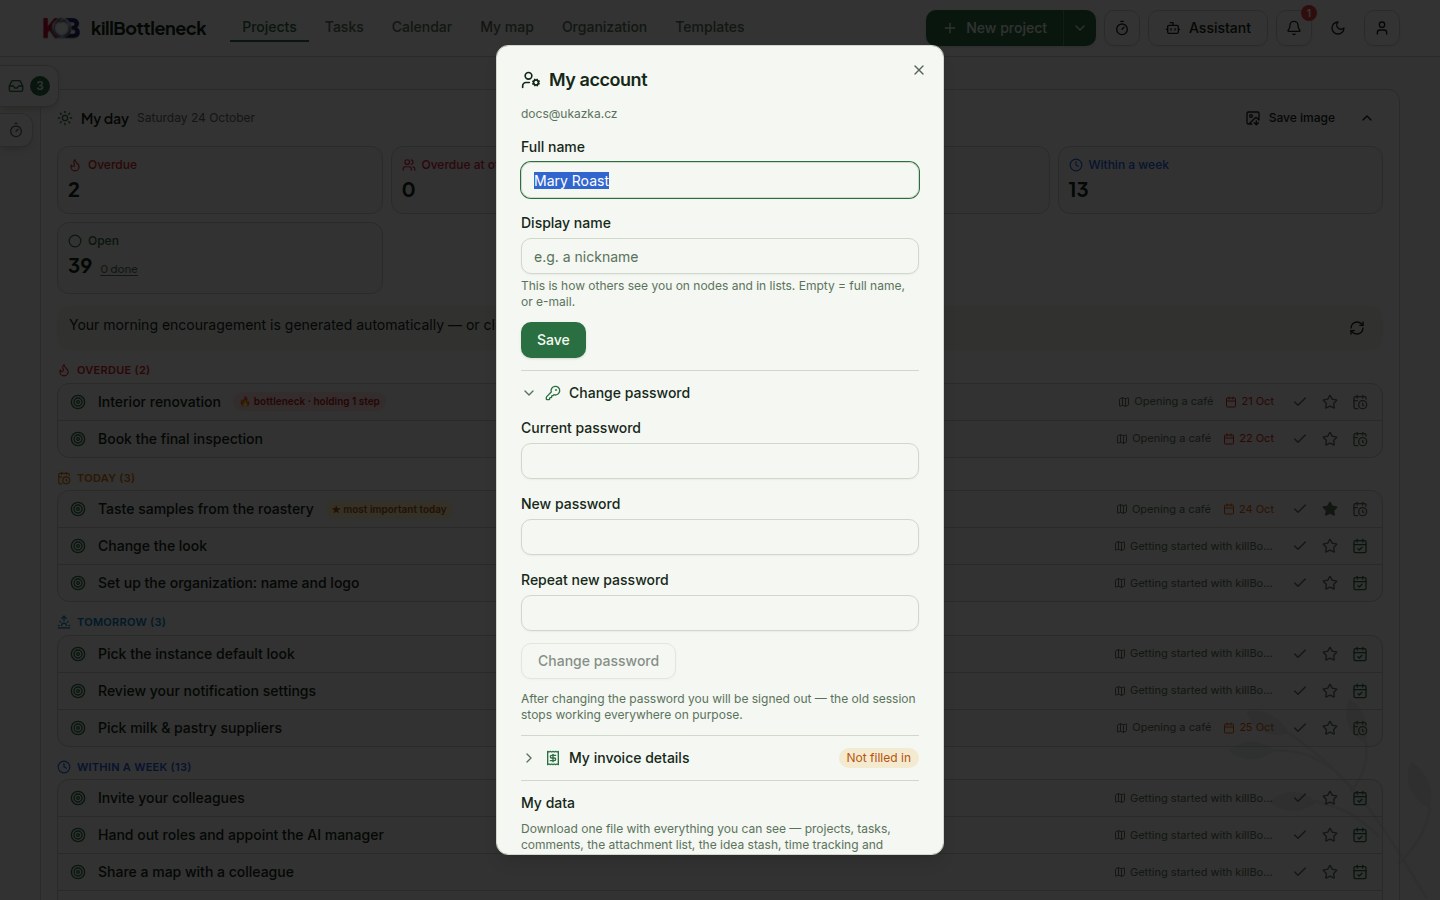Open calendar icon for Share a map task
The image size is (1440, 900).
tap(1360, 872)
